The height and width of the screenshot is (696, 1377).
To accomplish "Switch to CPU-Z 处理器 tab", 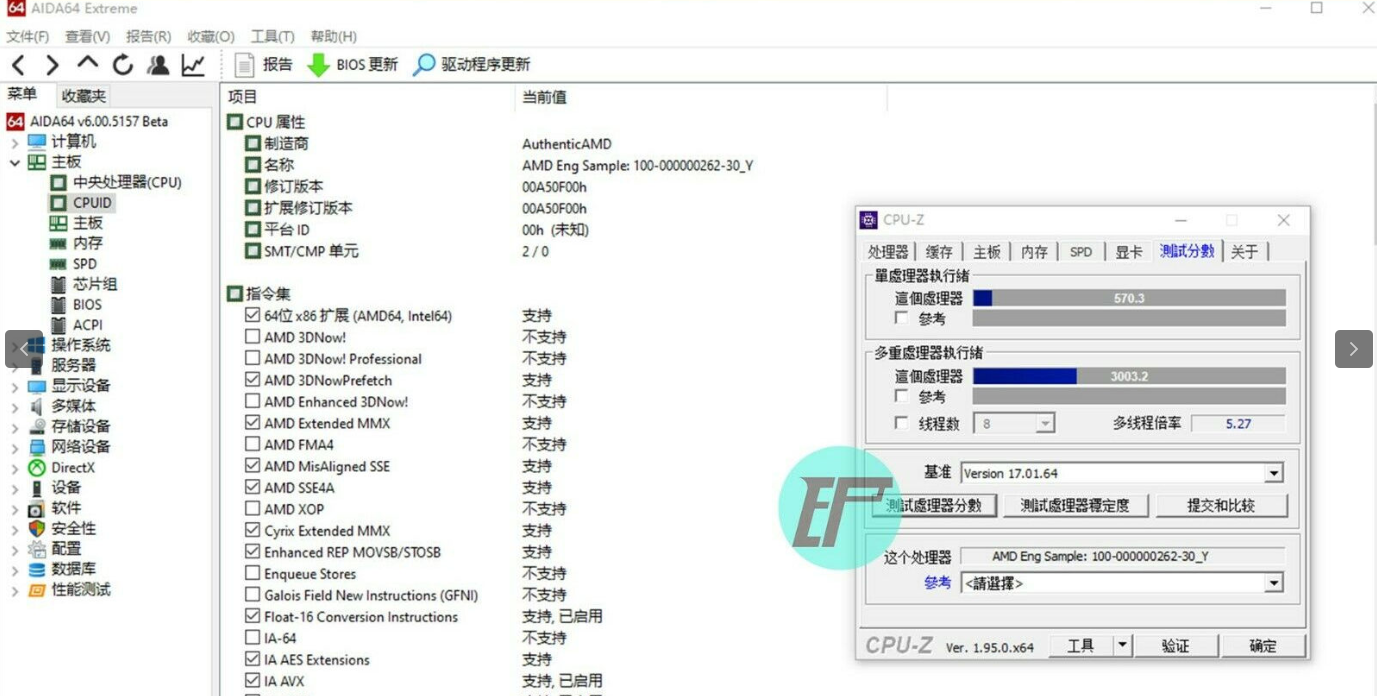I will [888, 251].
